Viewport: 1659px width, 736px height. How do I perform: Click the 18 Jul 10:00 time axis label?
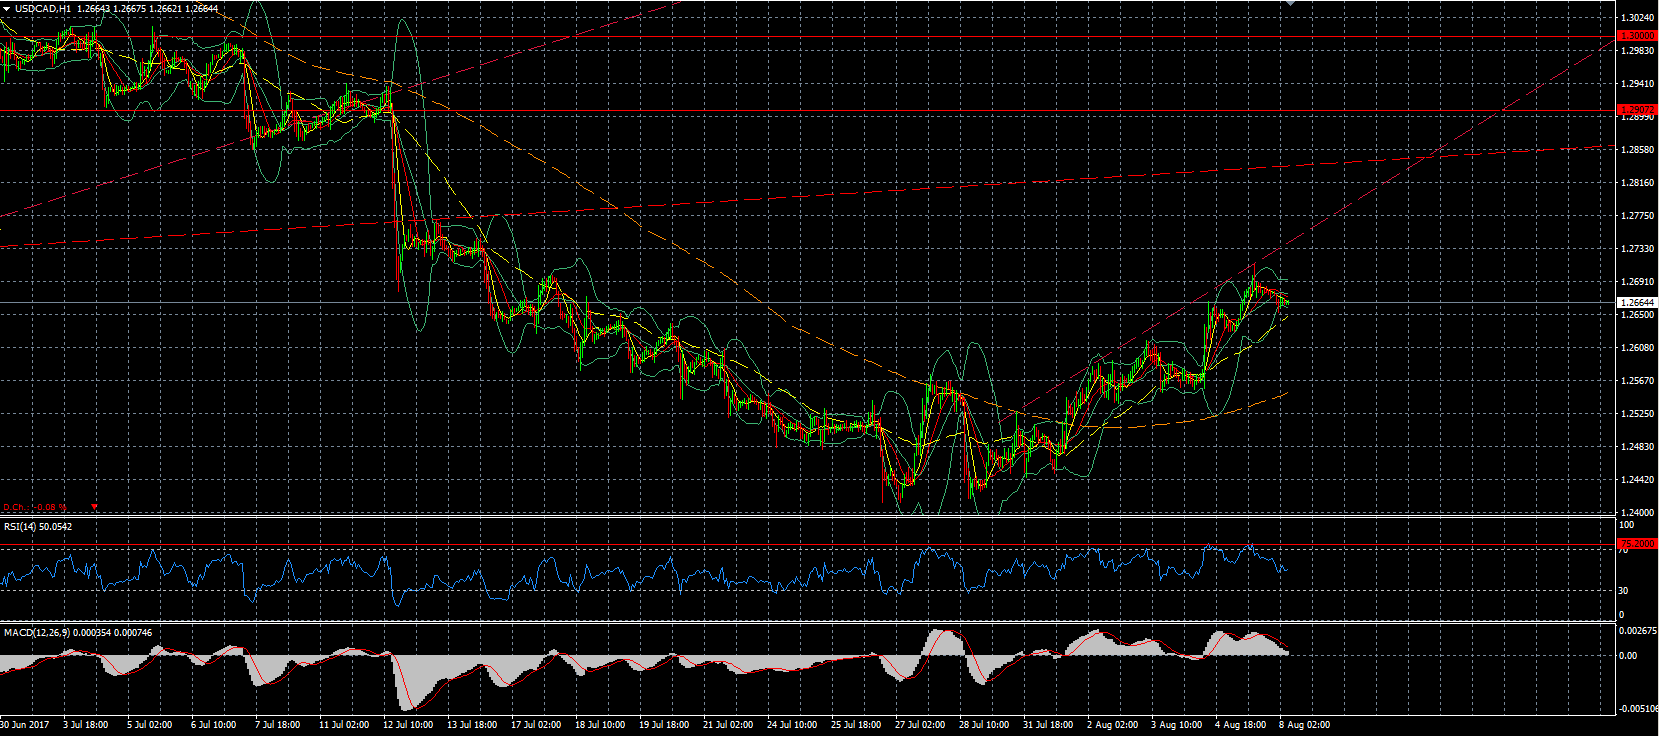click(x=600, y=725)
